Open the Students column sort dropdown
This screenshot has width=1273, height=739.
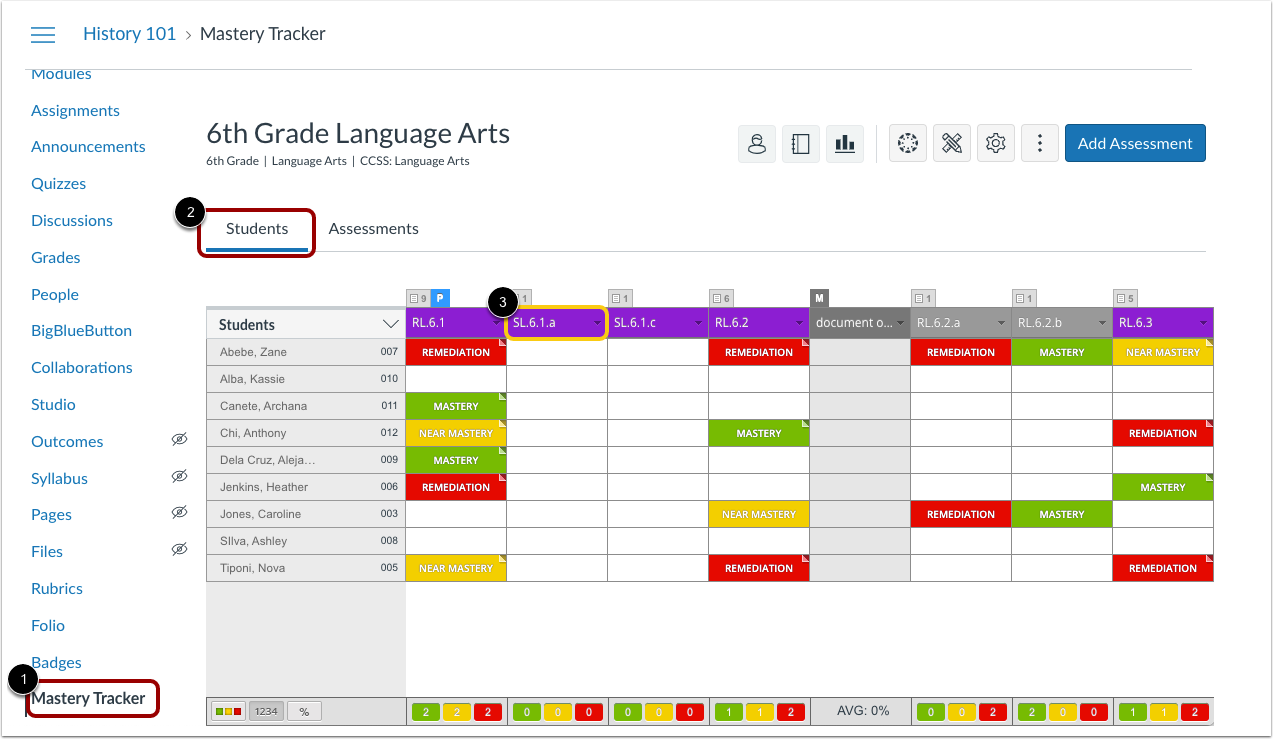390,323
